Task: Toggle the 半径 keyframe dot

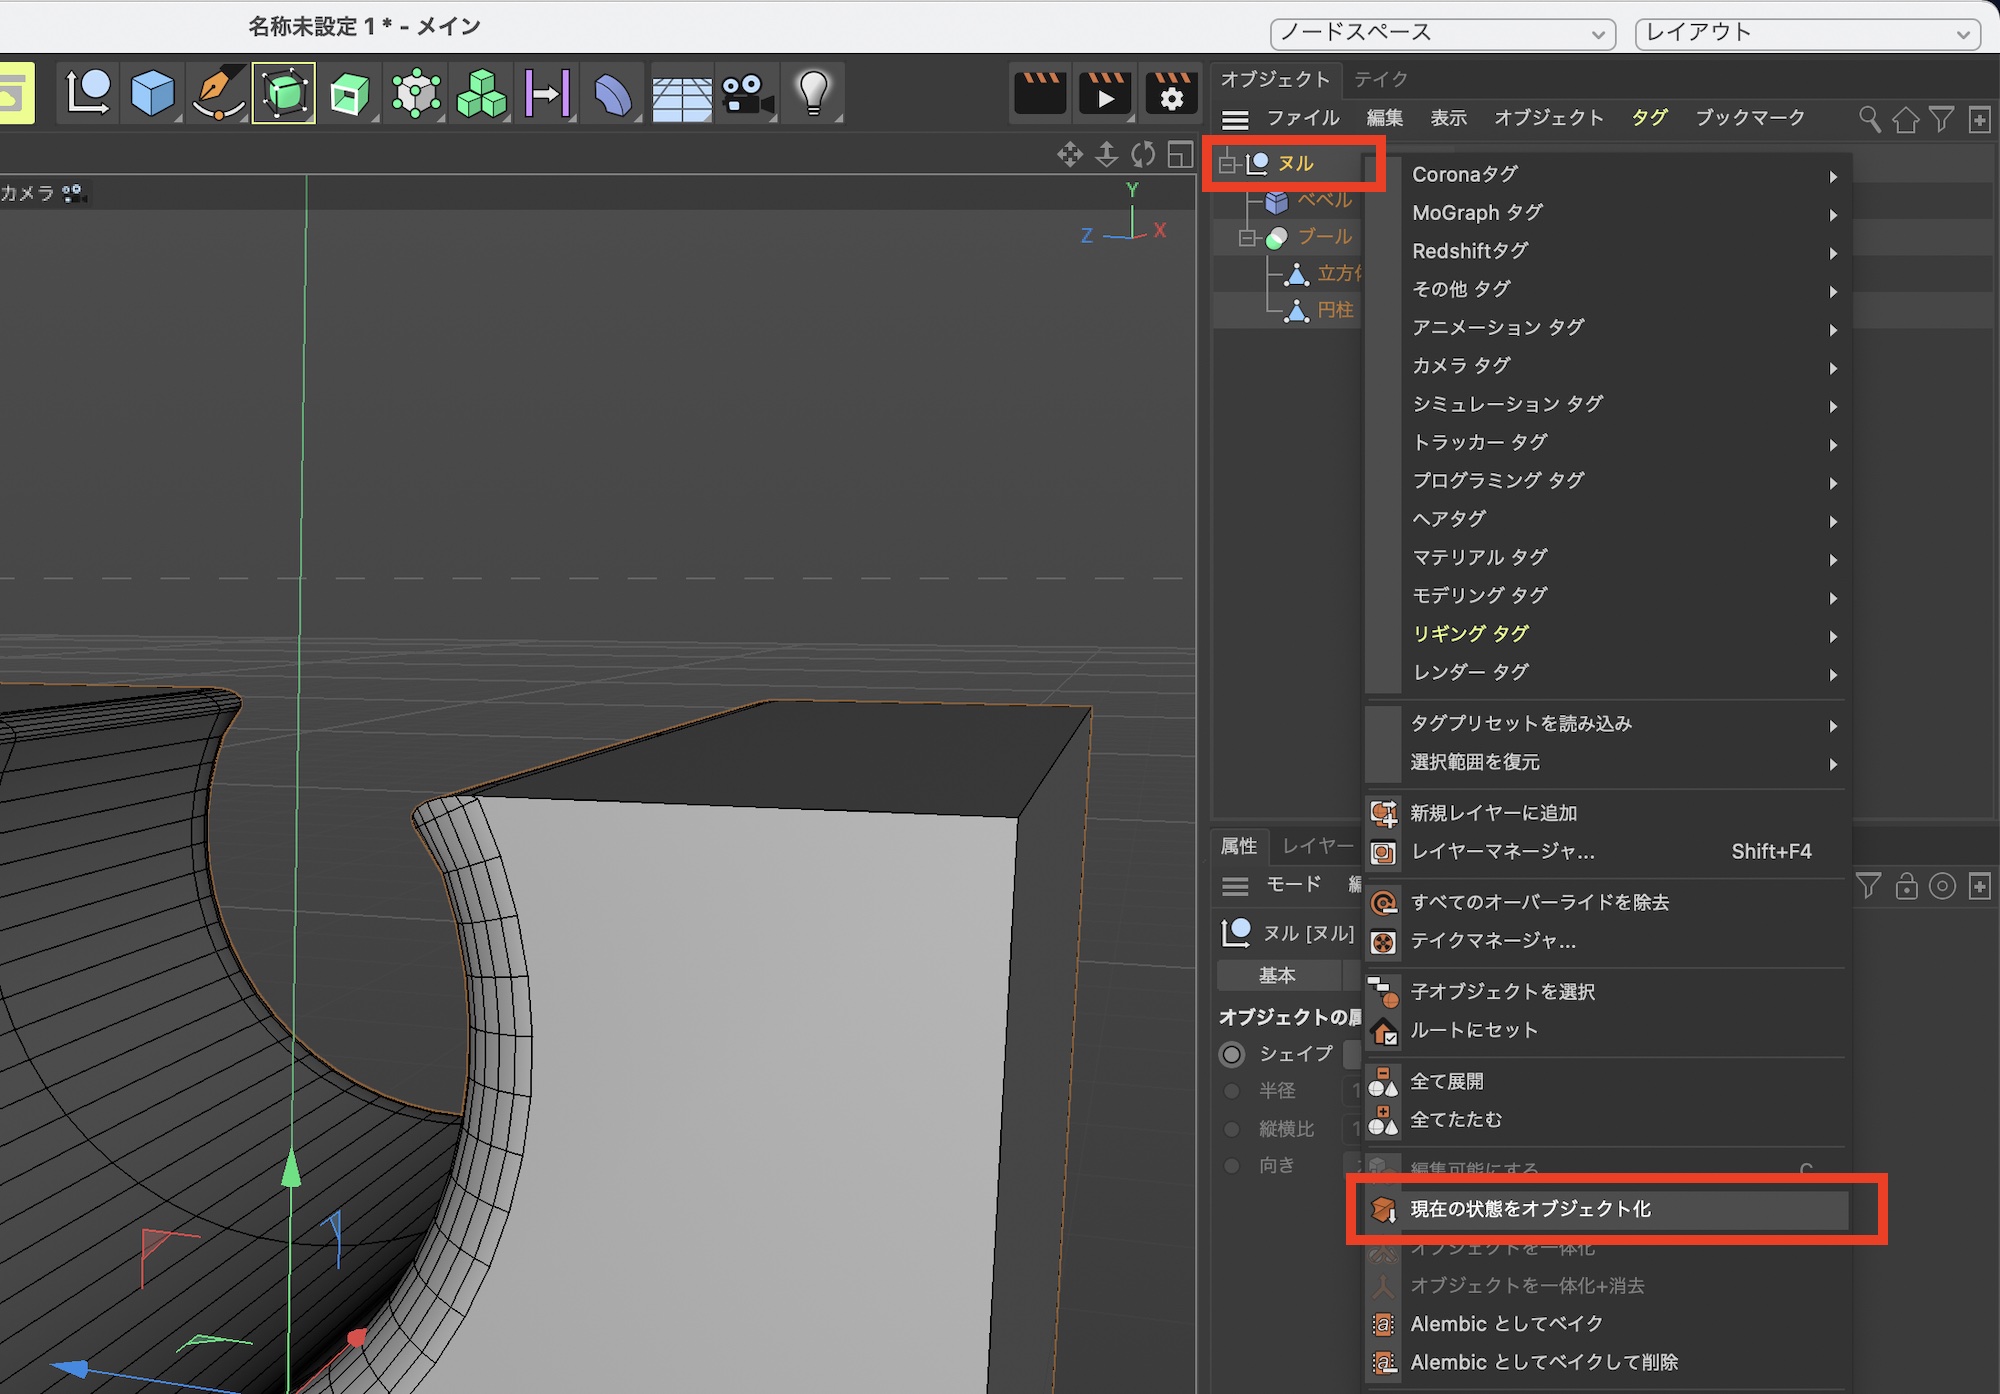Action: [x=1233, y=1091]
